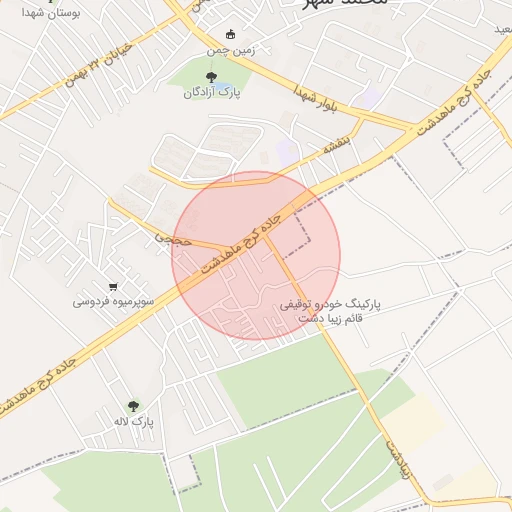512x512 pixels.
Task: Select جاده کرج ماهدشت label near بلوار شهدا junction
Action: [454, 102]
